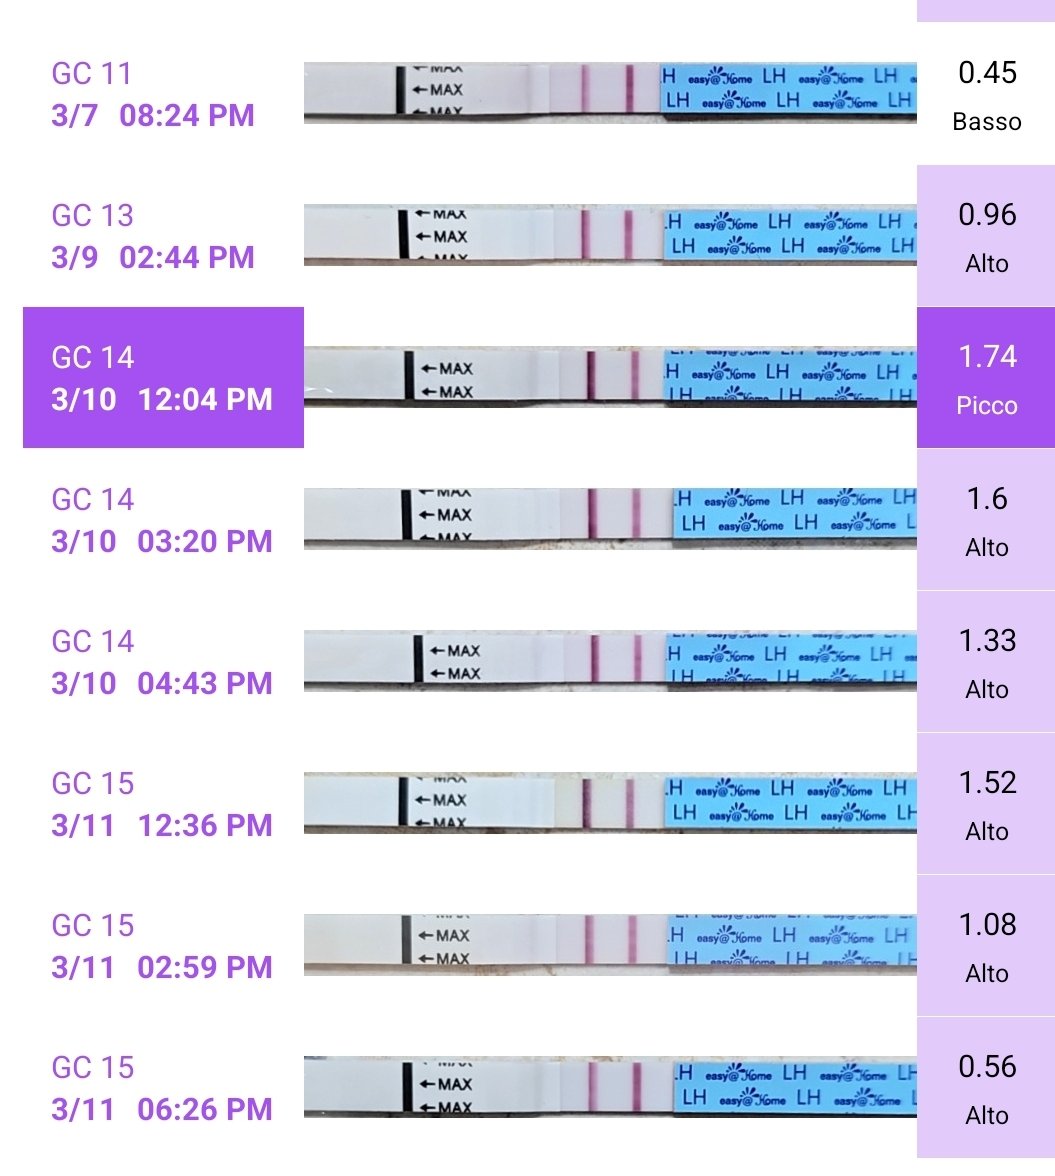Select the 1.6 Alto result cell
Viewport: 1055px width, 1176px height.
[x=986, y=519]
